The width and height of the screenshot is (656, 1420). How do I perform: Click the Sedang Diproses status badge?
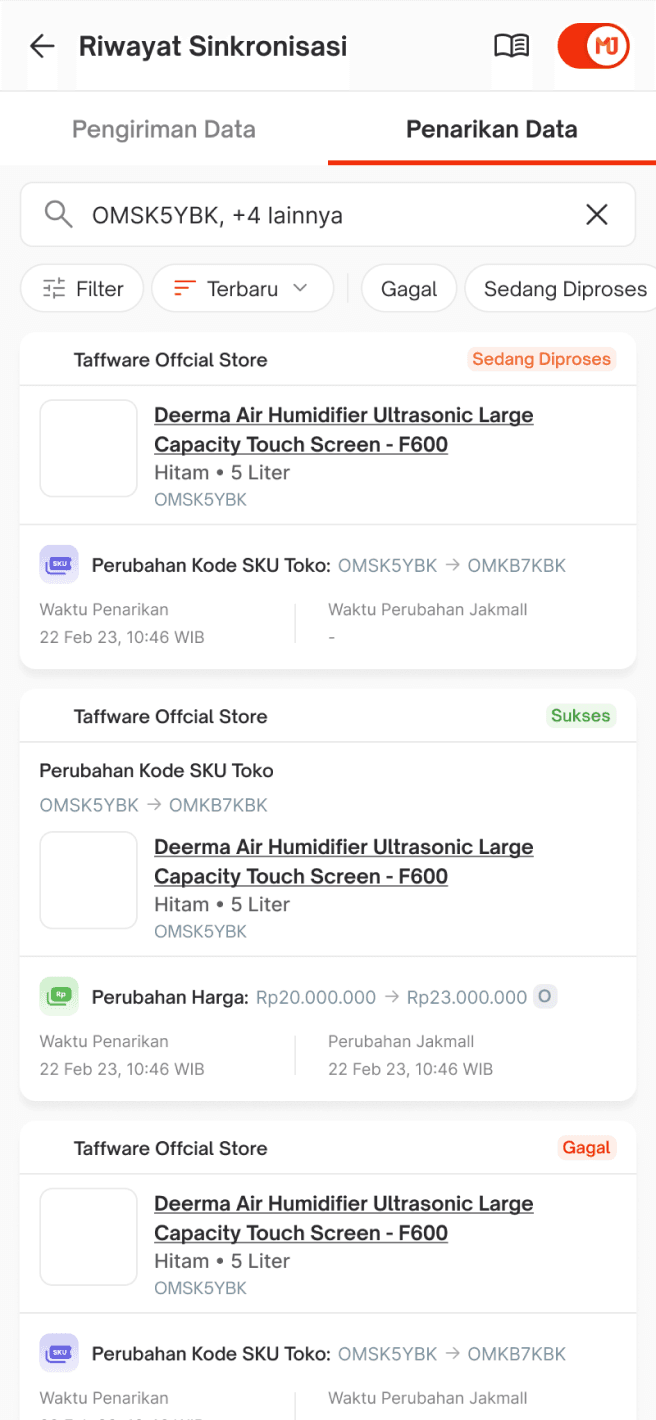click(x=541, y=359)
